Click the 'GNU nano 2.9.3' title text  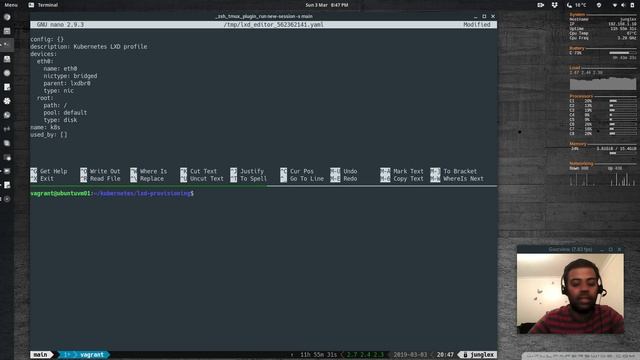point(60,24)
